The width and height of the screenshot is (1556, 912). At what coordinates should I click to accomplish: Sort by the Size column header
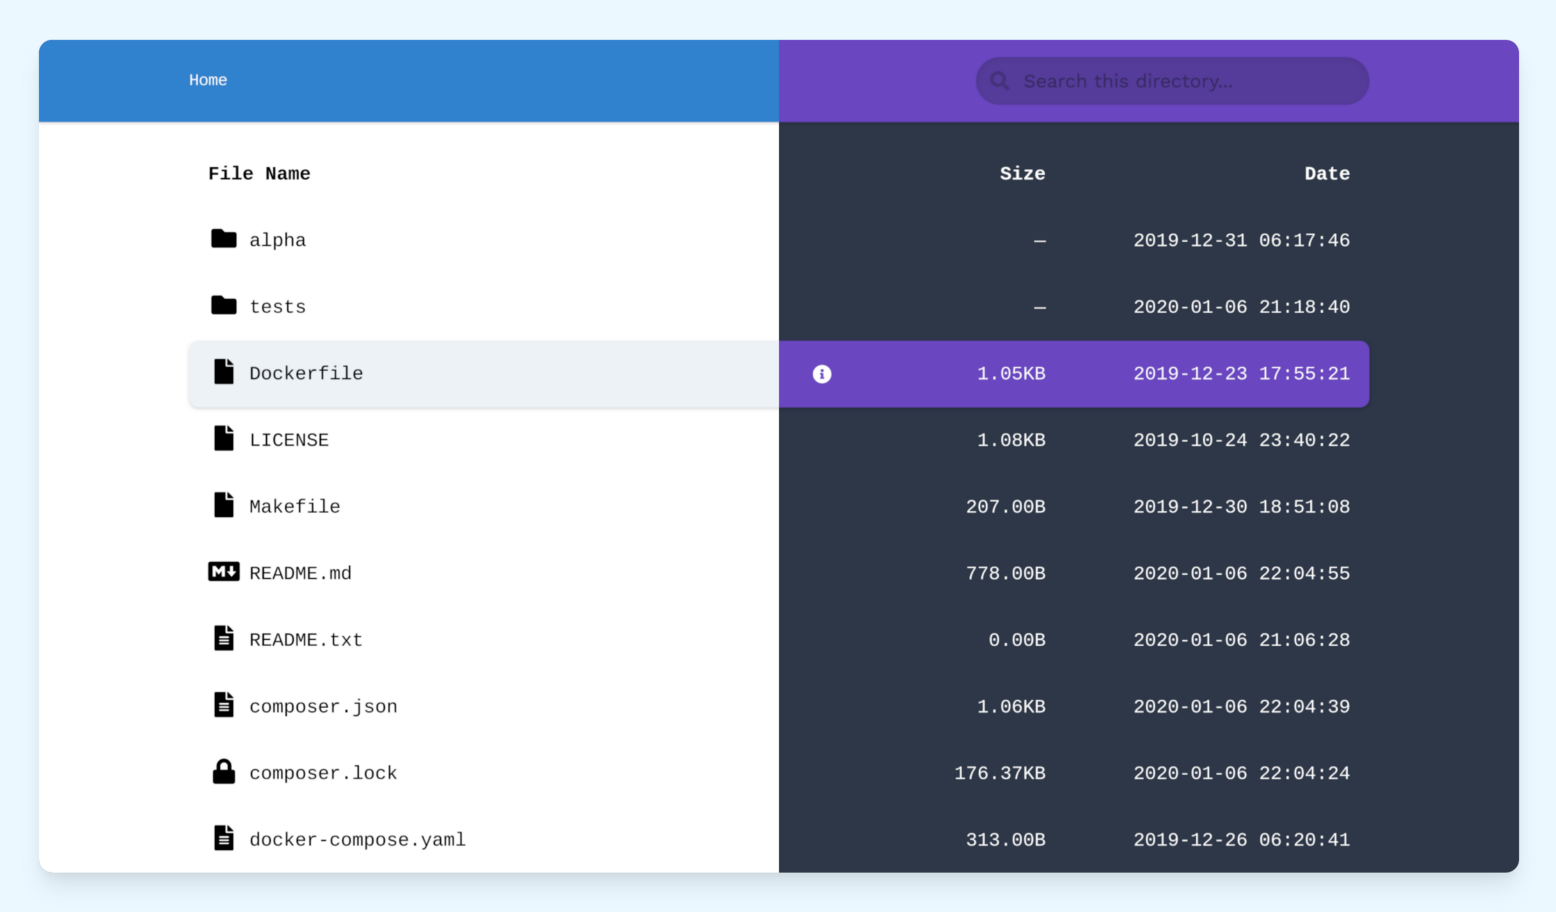click(1022, 173)
